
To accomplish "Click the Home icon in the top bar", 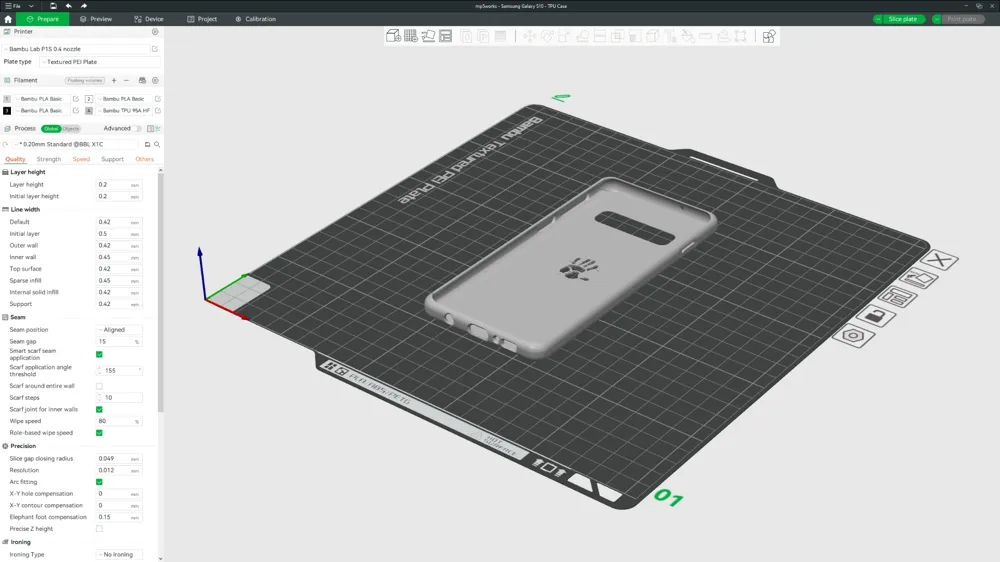I will click(8, 19).
